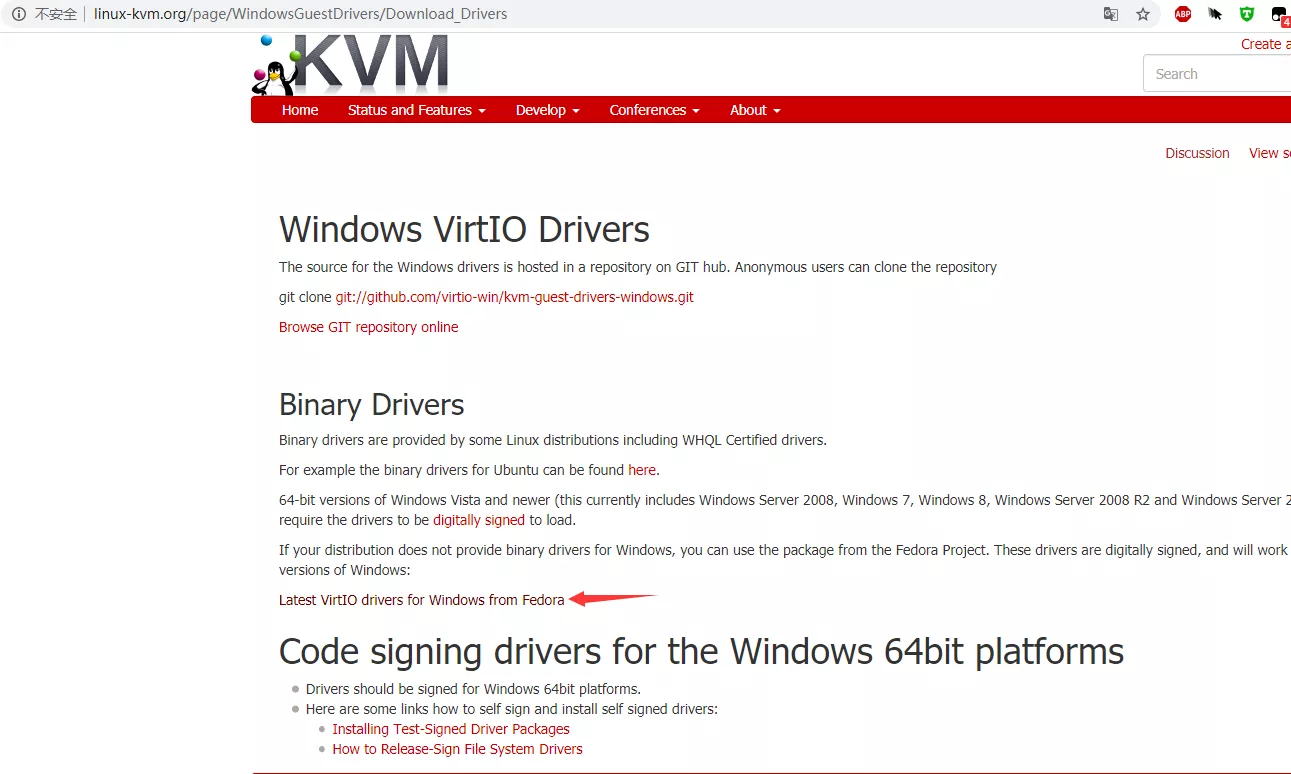Switch to the Discussion tab
Viewport: 1291px width, 774px height.
click(x=1197, y=153)
